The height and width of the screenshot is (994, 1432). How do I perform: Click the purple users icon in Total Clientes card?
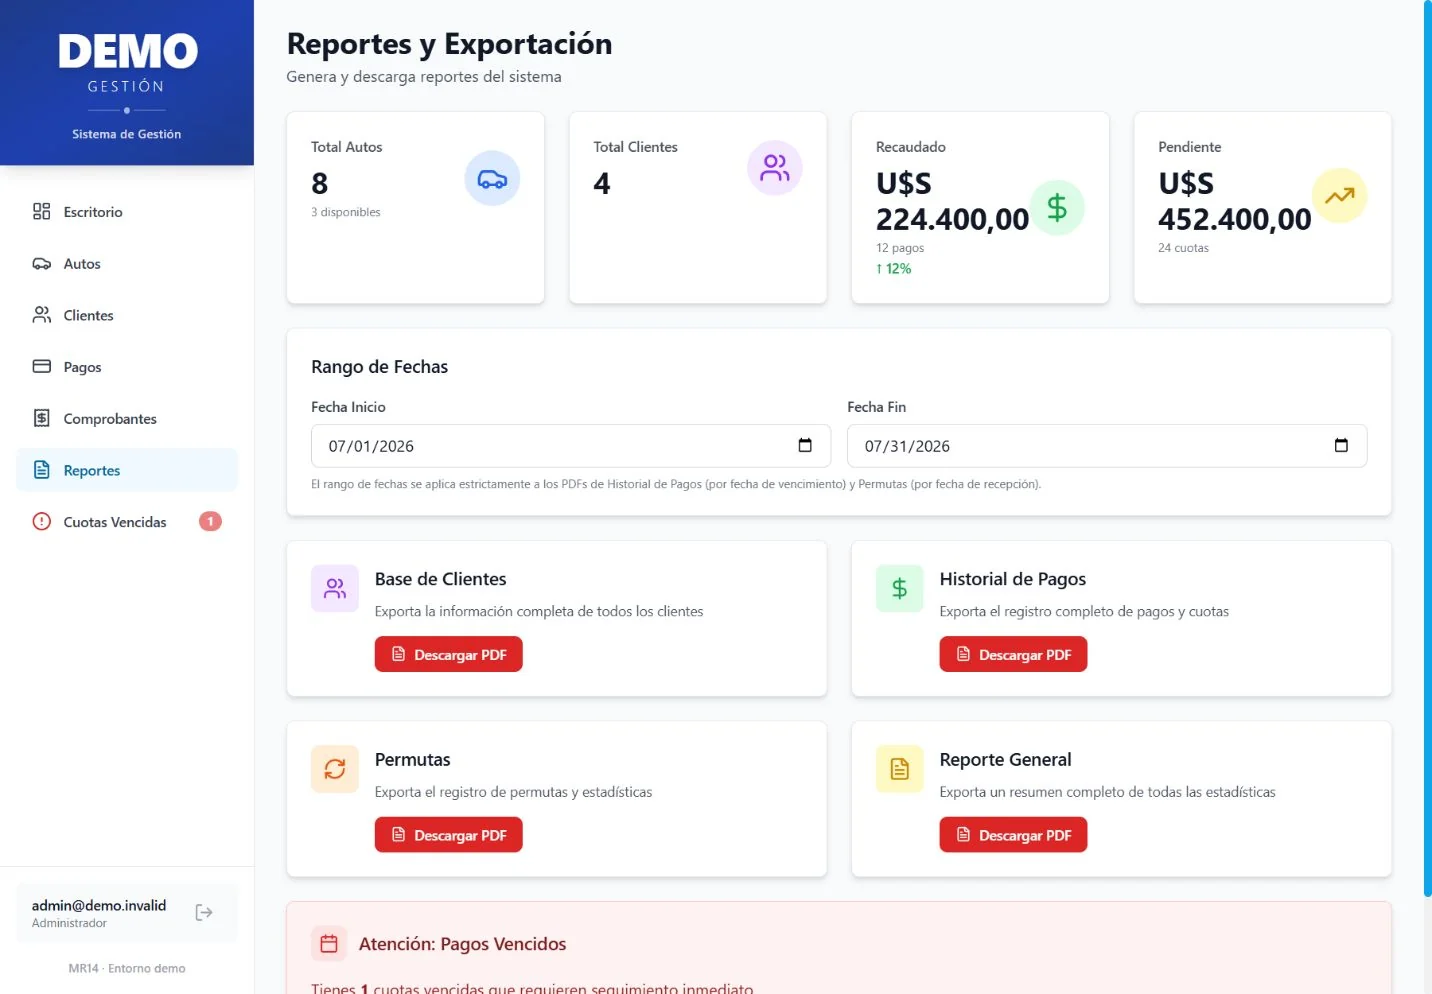(775, 168)
